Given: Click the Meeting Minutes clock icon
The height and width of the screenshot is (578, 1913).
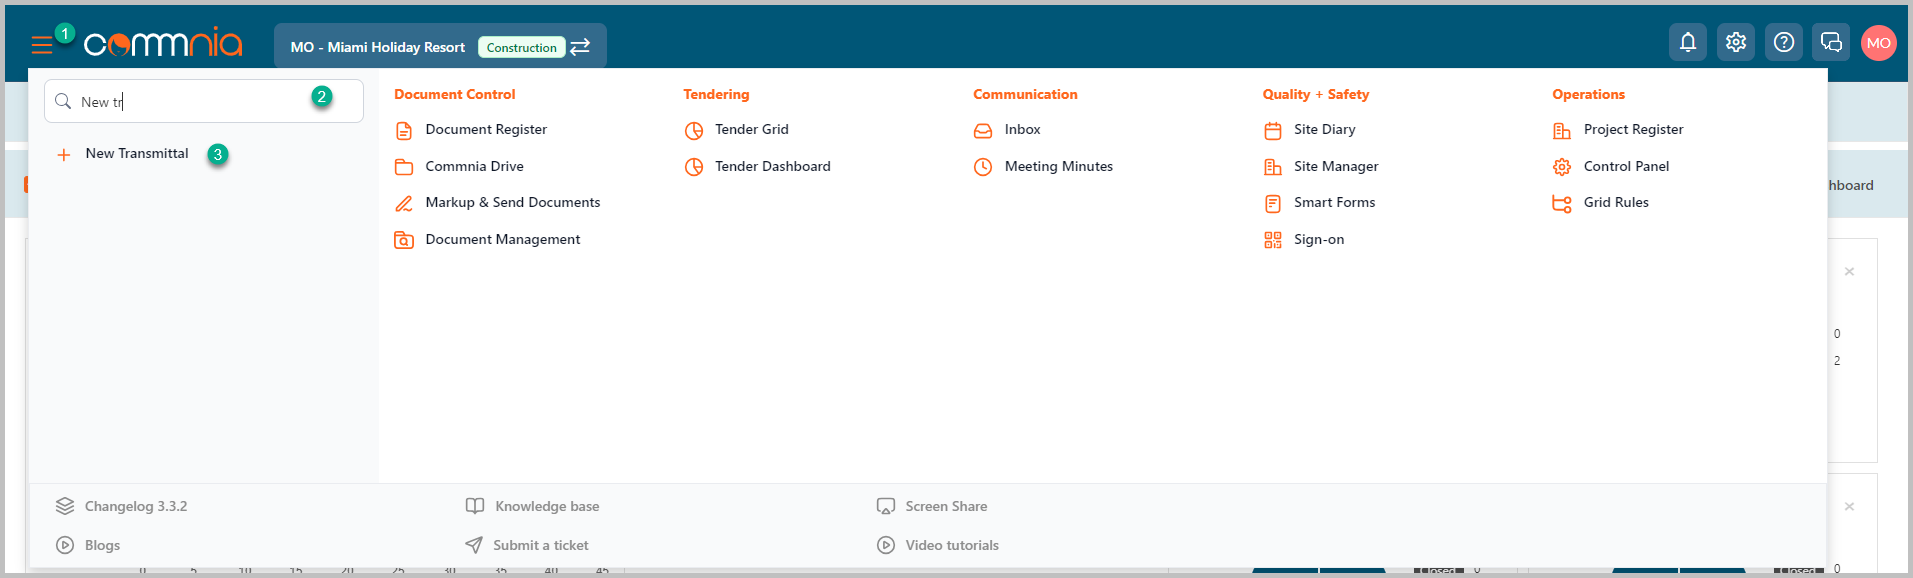Looking at the screenshot, I should (983, 167).
